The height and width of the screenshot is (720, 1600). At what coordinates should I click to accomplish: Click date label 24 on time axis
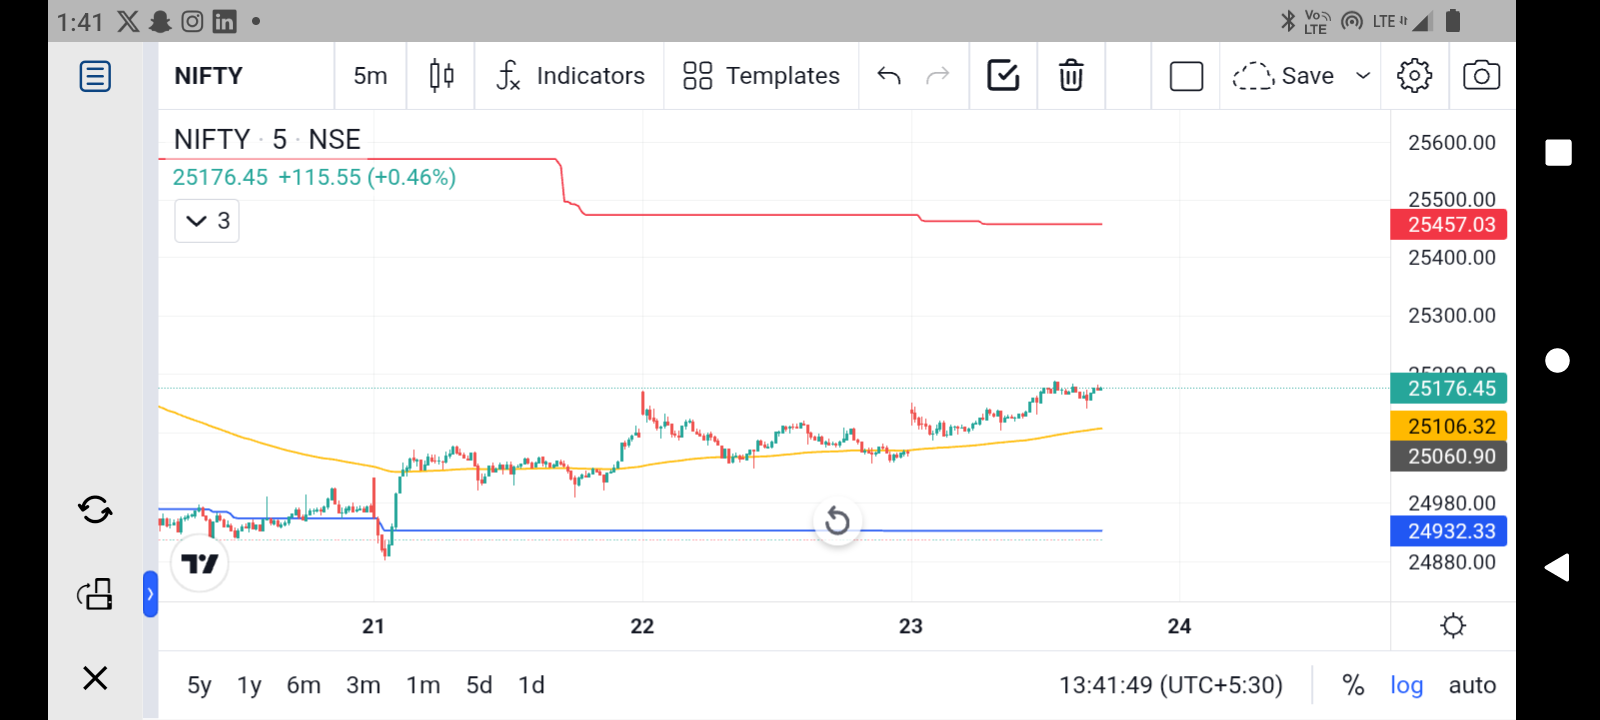click(x=1179, y=626)
